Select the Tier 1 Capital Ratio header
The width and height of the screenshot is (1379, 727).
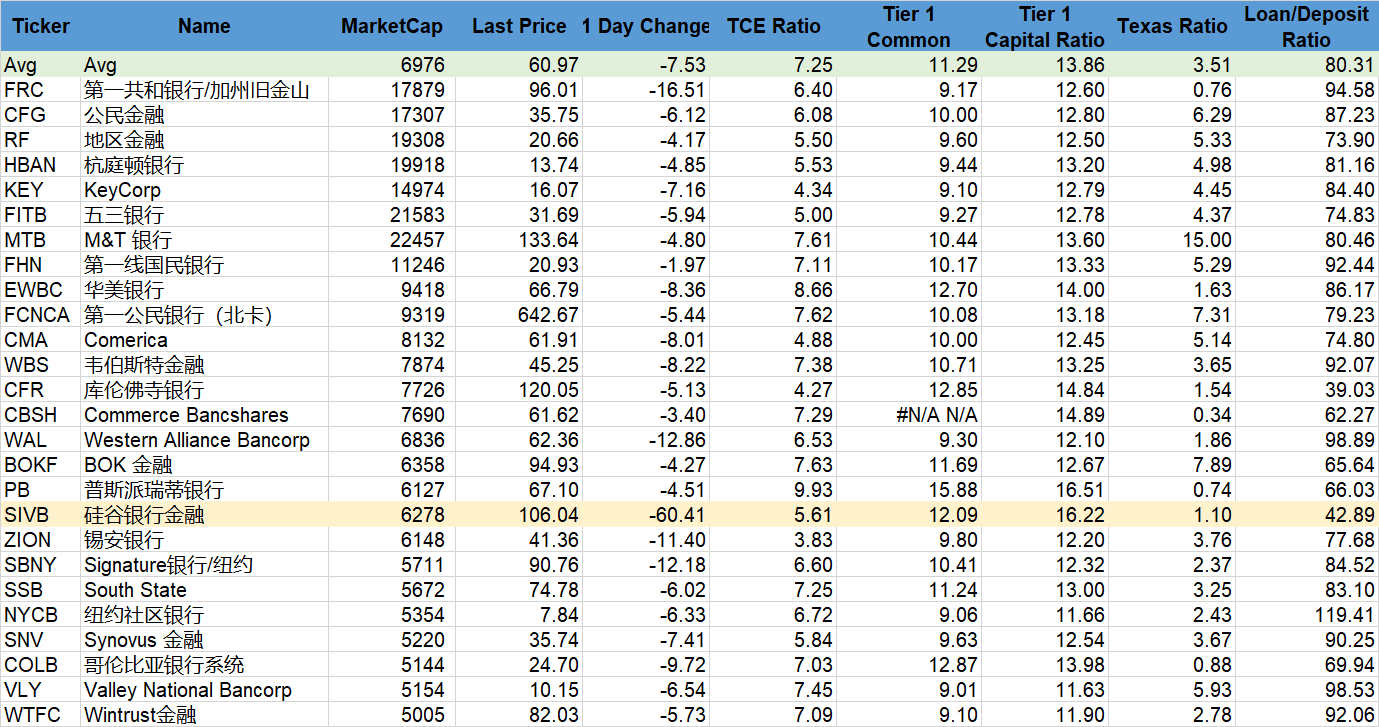coord(1045,26)
